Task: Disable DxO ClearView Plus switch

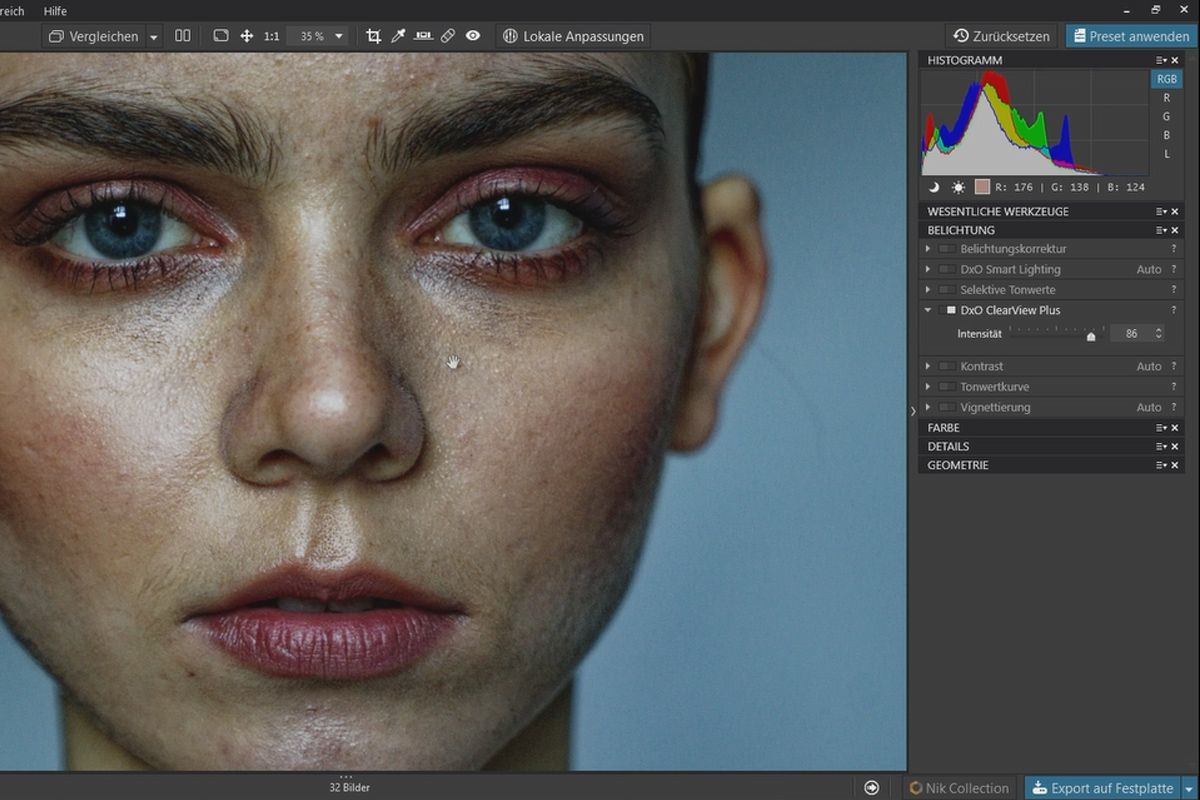Action: point(947,310)
